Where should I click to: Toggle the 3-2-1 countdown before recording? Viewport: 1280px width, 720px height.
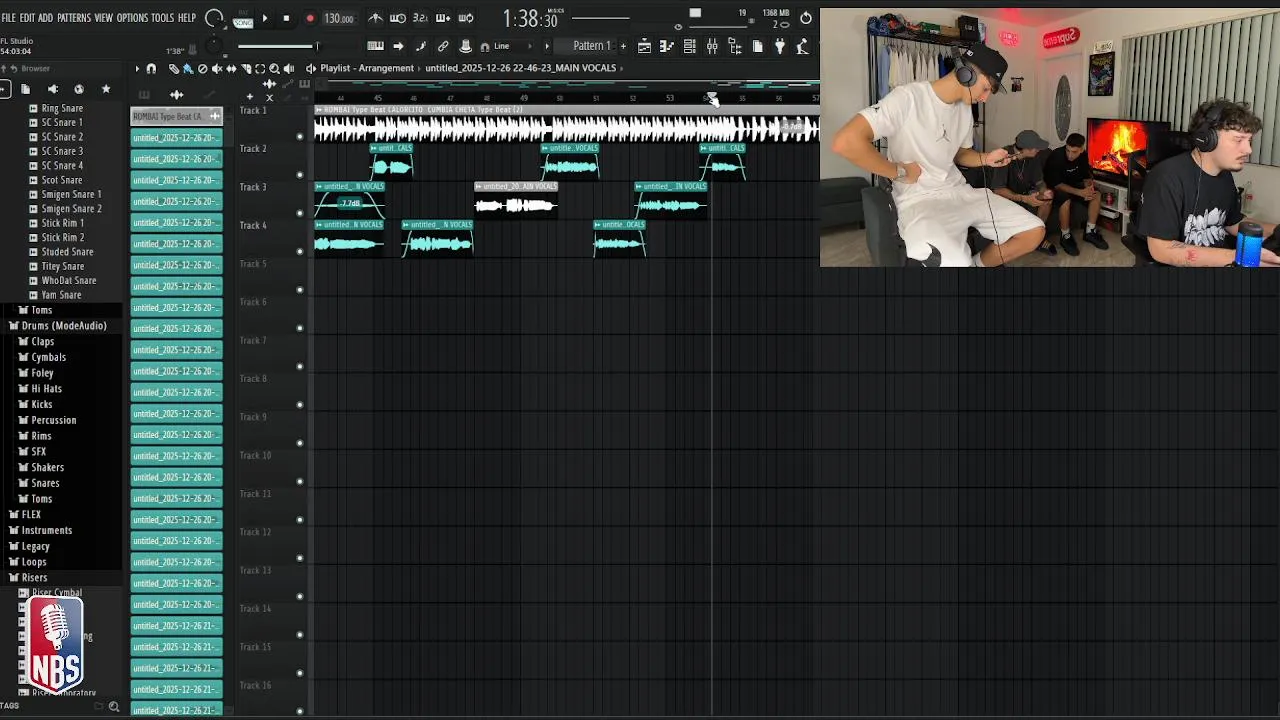(420, 18)
